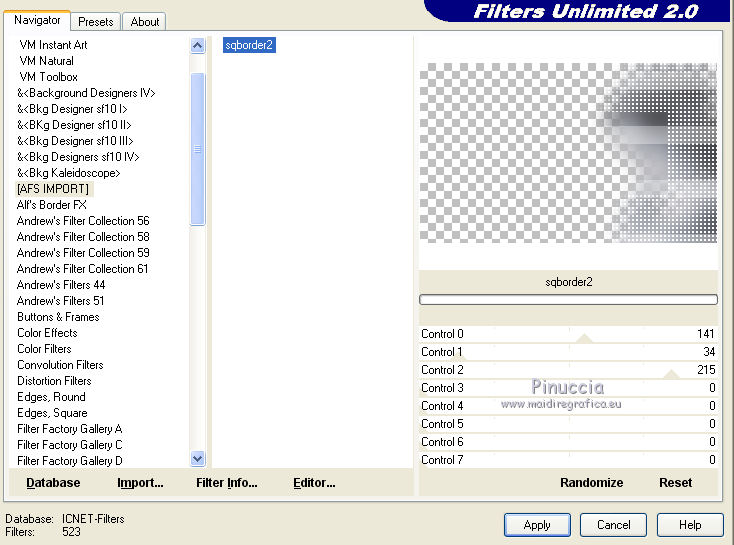Screen dimensions: 734x545
Task: Open the Database button
Action: [53, 483]
